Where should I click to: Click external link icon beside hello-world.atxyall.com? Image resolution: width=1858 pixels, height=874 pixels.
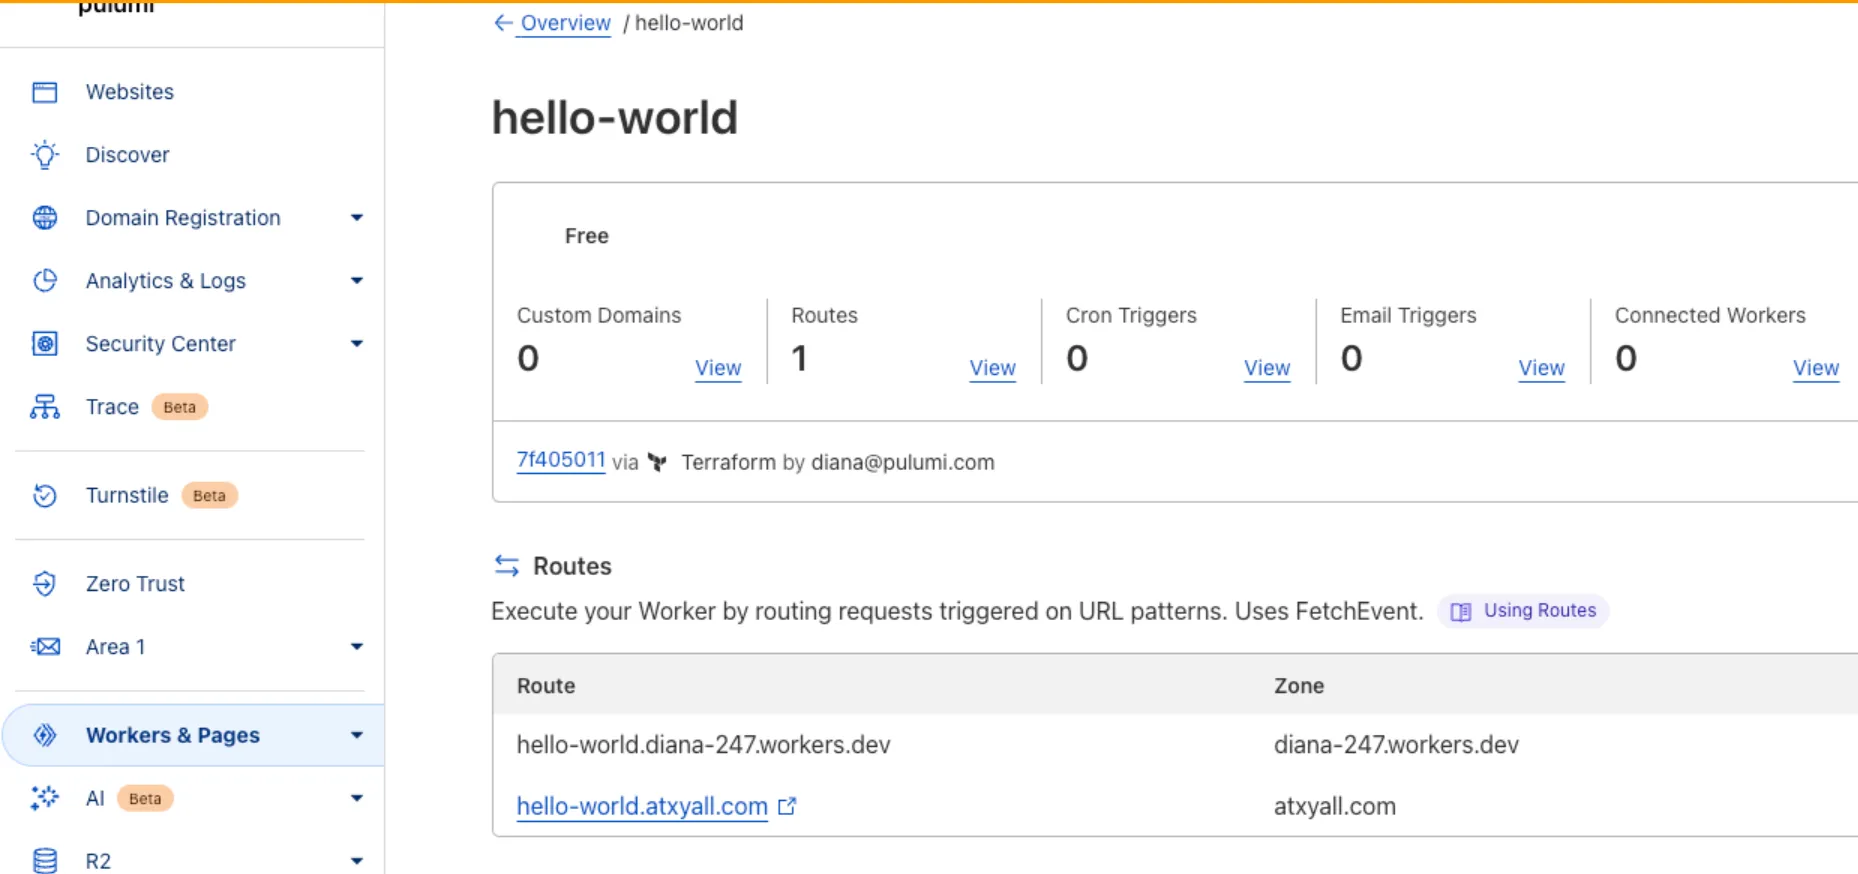(788, 806)
